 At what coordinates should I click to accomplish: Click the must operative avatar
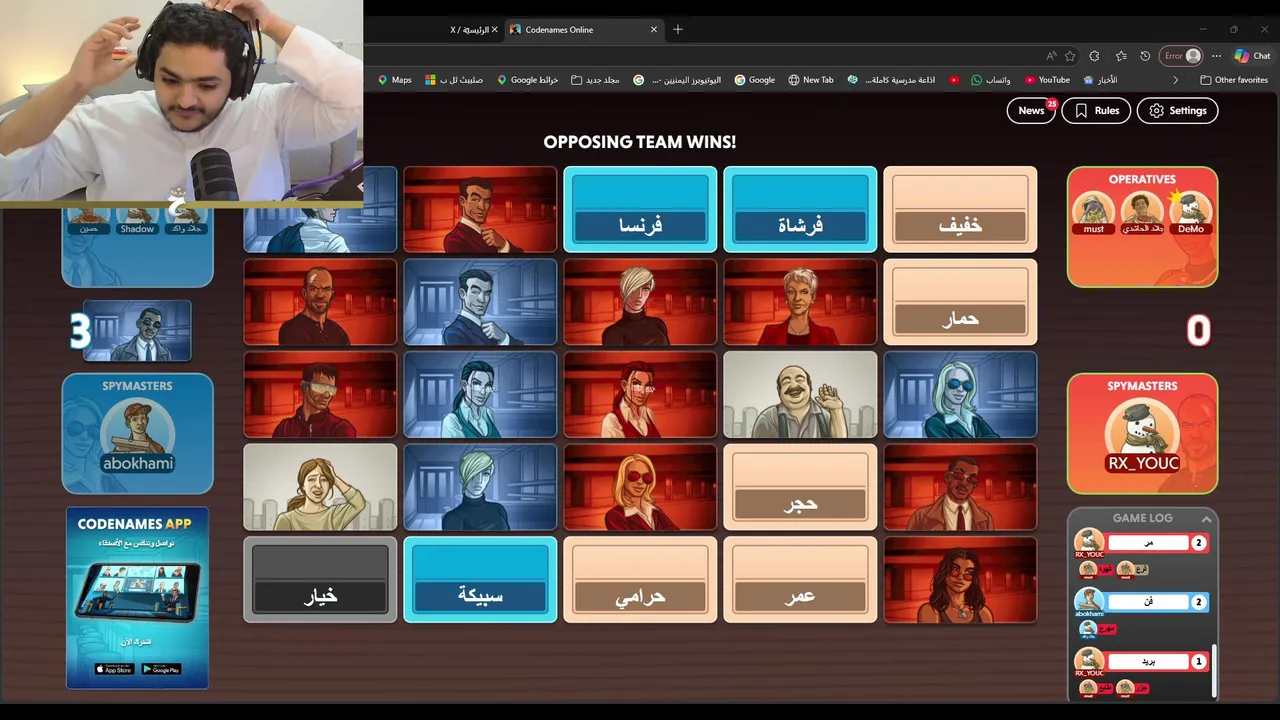1093,212
